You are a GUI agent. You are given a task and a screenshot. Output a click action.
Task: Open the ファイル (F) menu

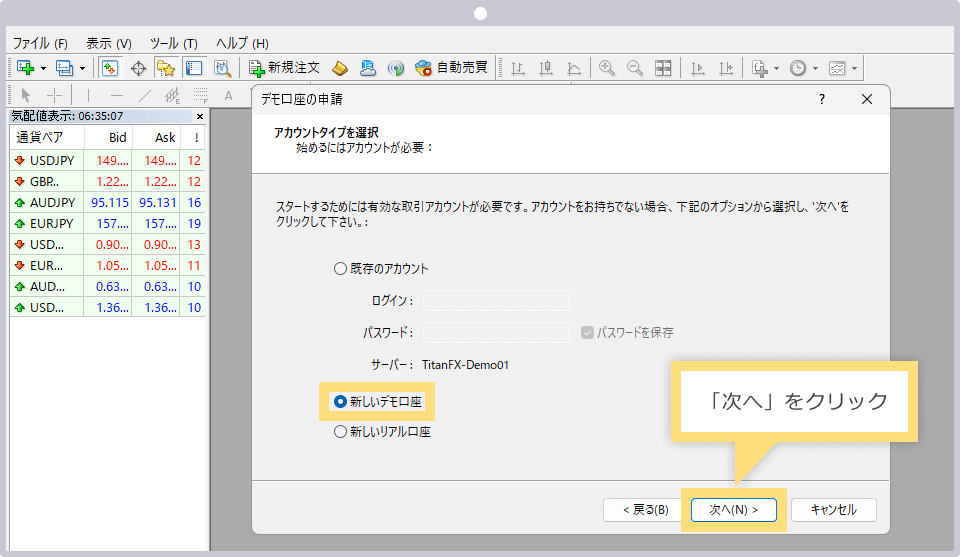39,43
